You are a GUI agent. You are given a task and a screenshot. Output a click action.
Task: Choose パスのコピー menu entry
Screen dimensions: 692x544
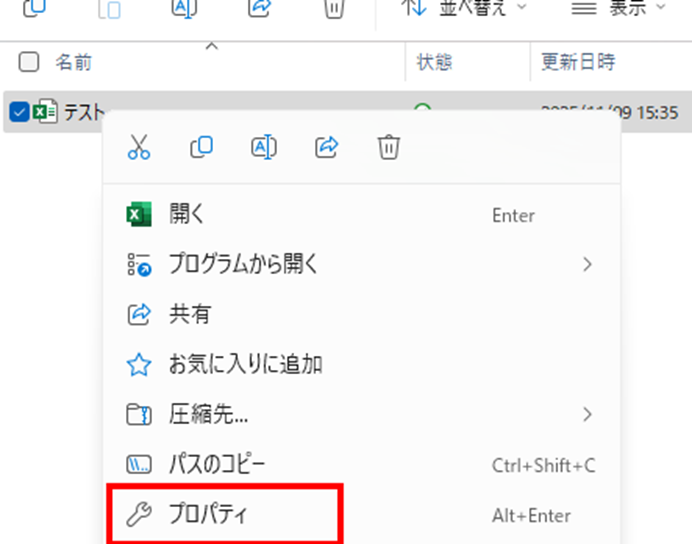click(217, 465)
